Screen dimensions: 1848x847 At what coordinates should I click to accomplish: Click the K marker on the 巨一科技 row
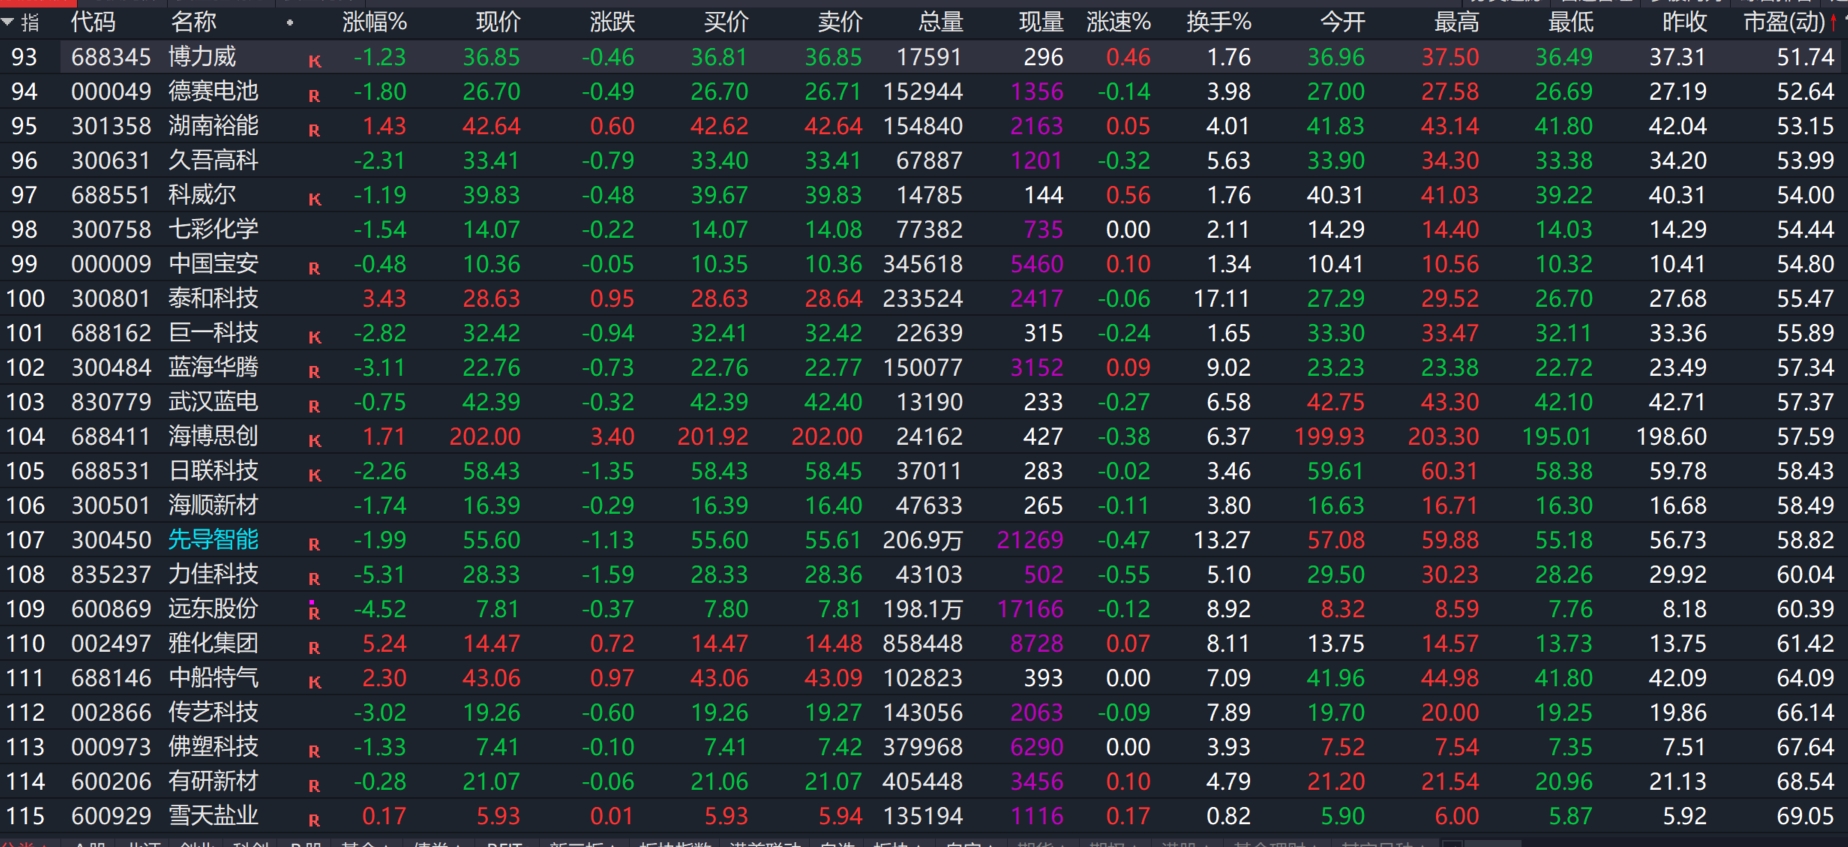[x=315, y=338]
